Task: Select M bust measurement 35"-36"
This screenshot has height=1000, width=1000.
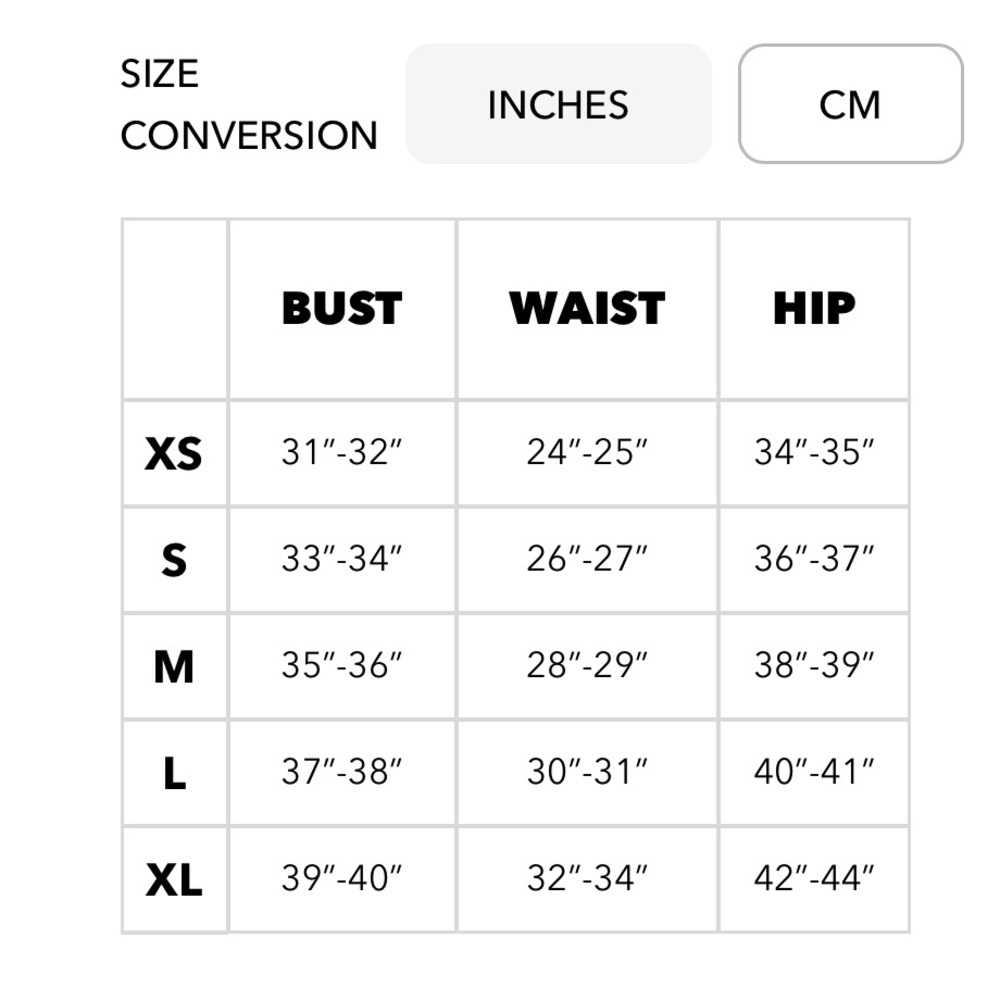Action: tap(342, 665)
